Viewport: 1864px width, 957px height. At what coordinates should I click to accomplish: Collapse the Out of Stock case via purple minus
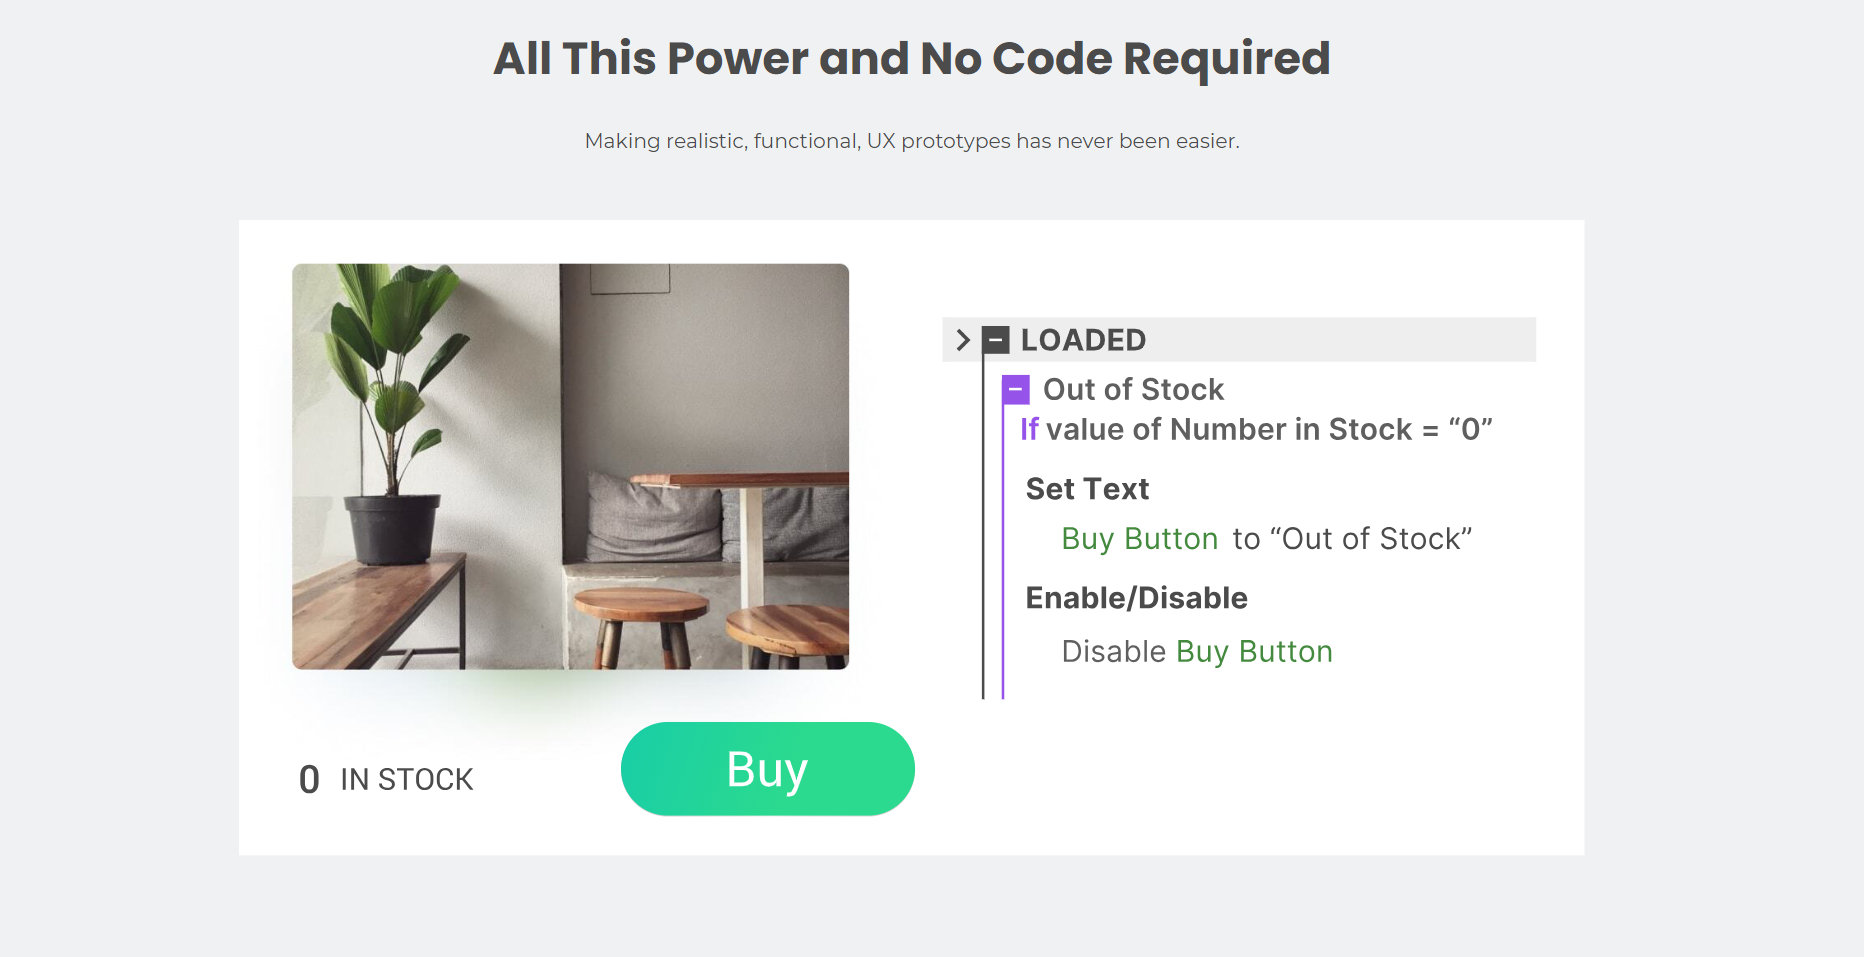pos(1016,389)
